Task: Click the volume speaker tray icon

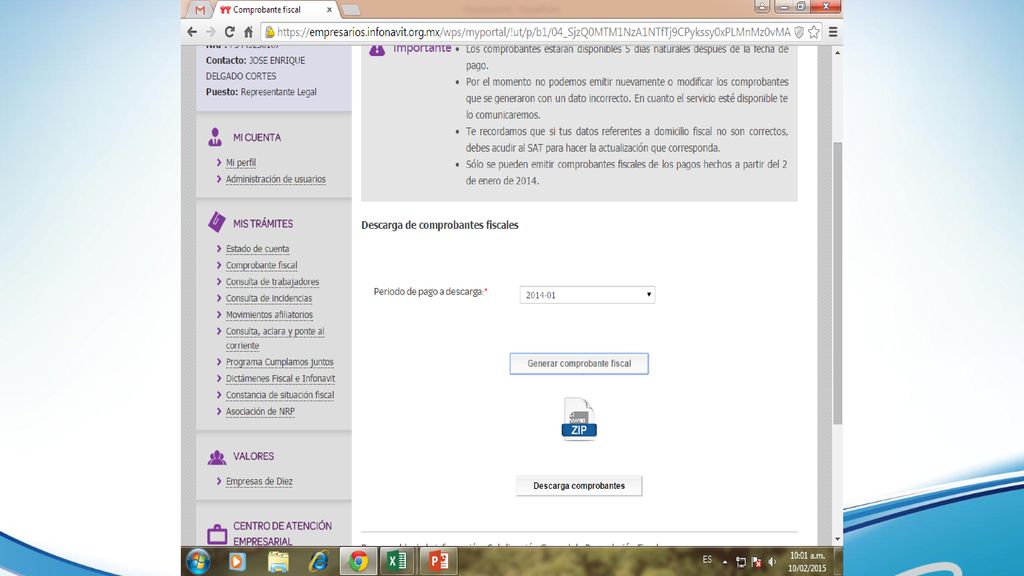Action: (x=772, y=562)
